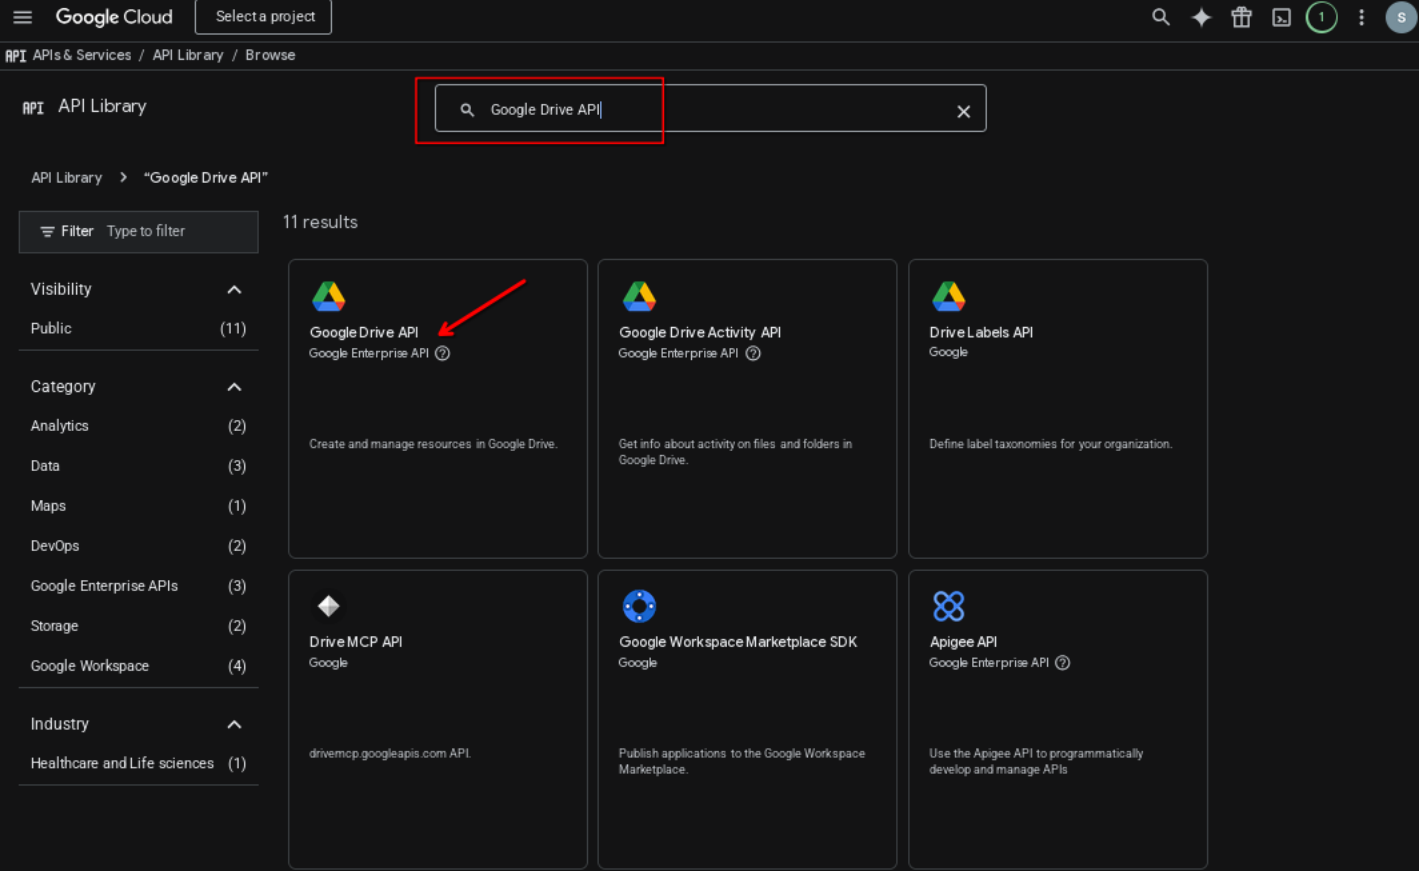Screen dimensions: 1419x871
Task: Click the API Library page heading
Action: [102, 106]
